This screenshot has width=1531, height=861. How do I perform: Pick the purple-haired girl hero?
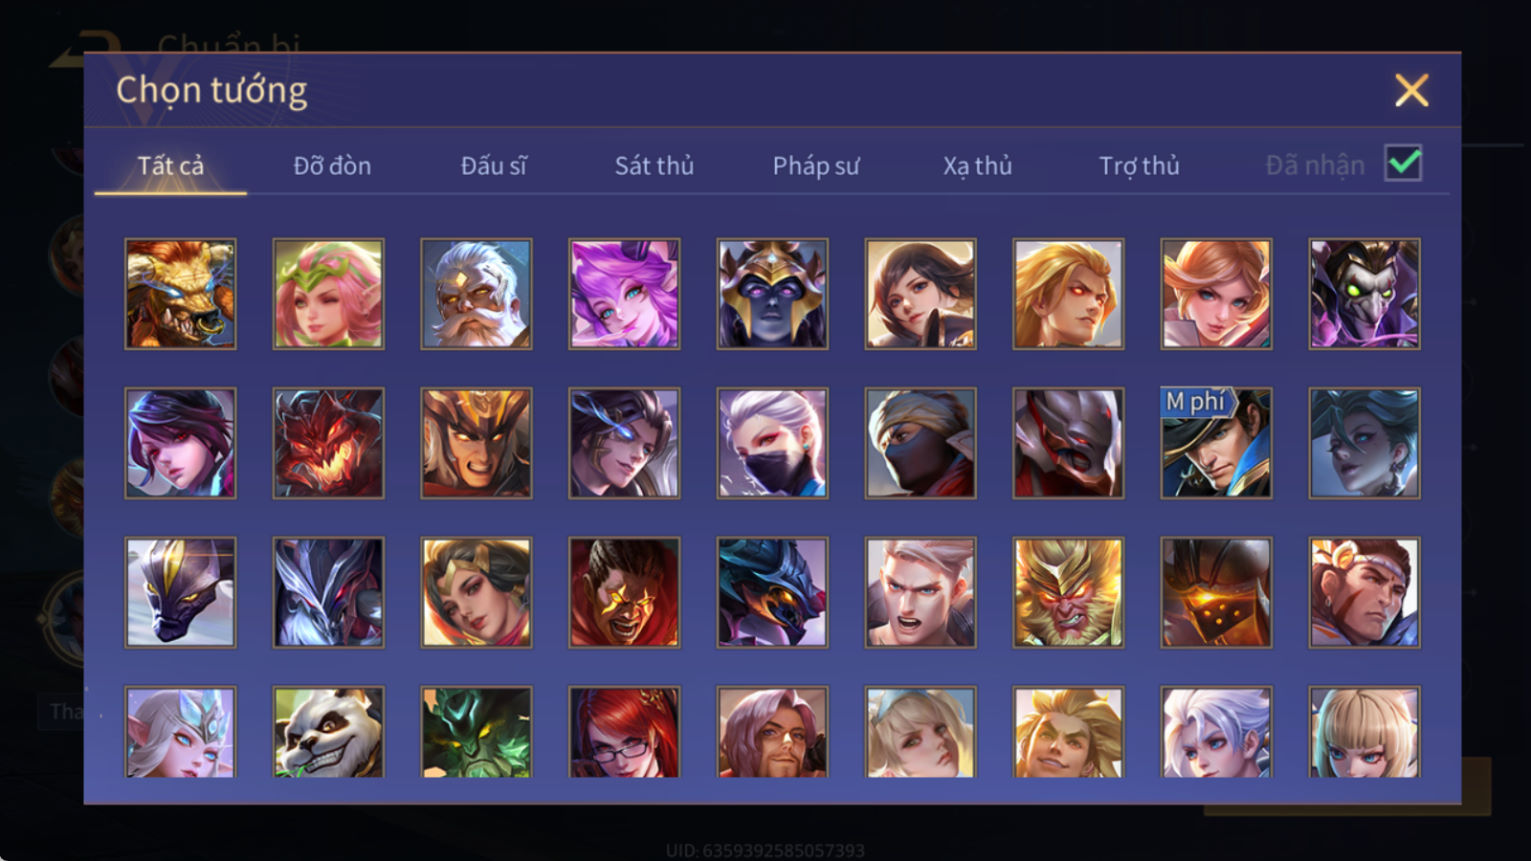tap(624, 294)
